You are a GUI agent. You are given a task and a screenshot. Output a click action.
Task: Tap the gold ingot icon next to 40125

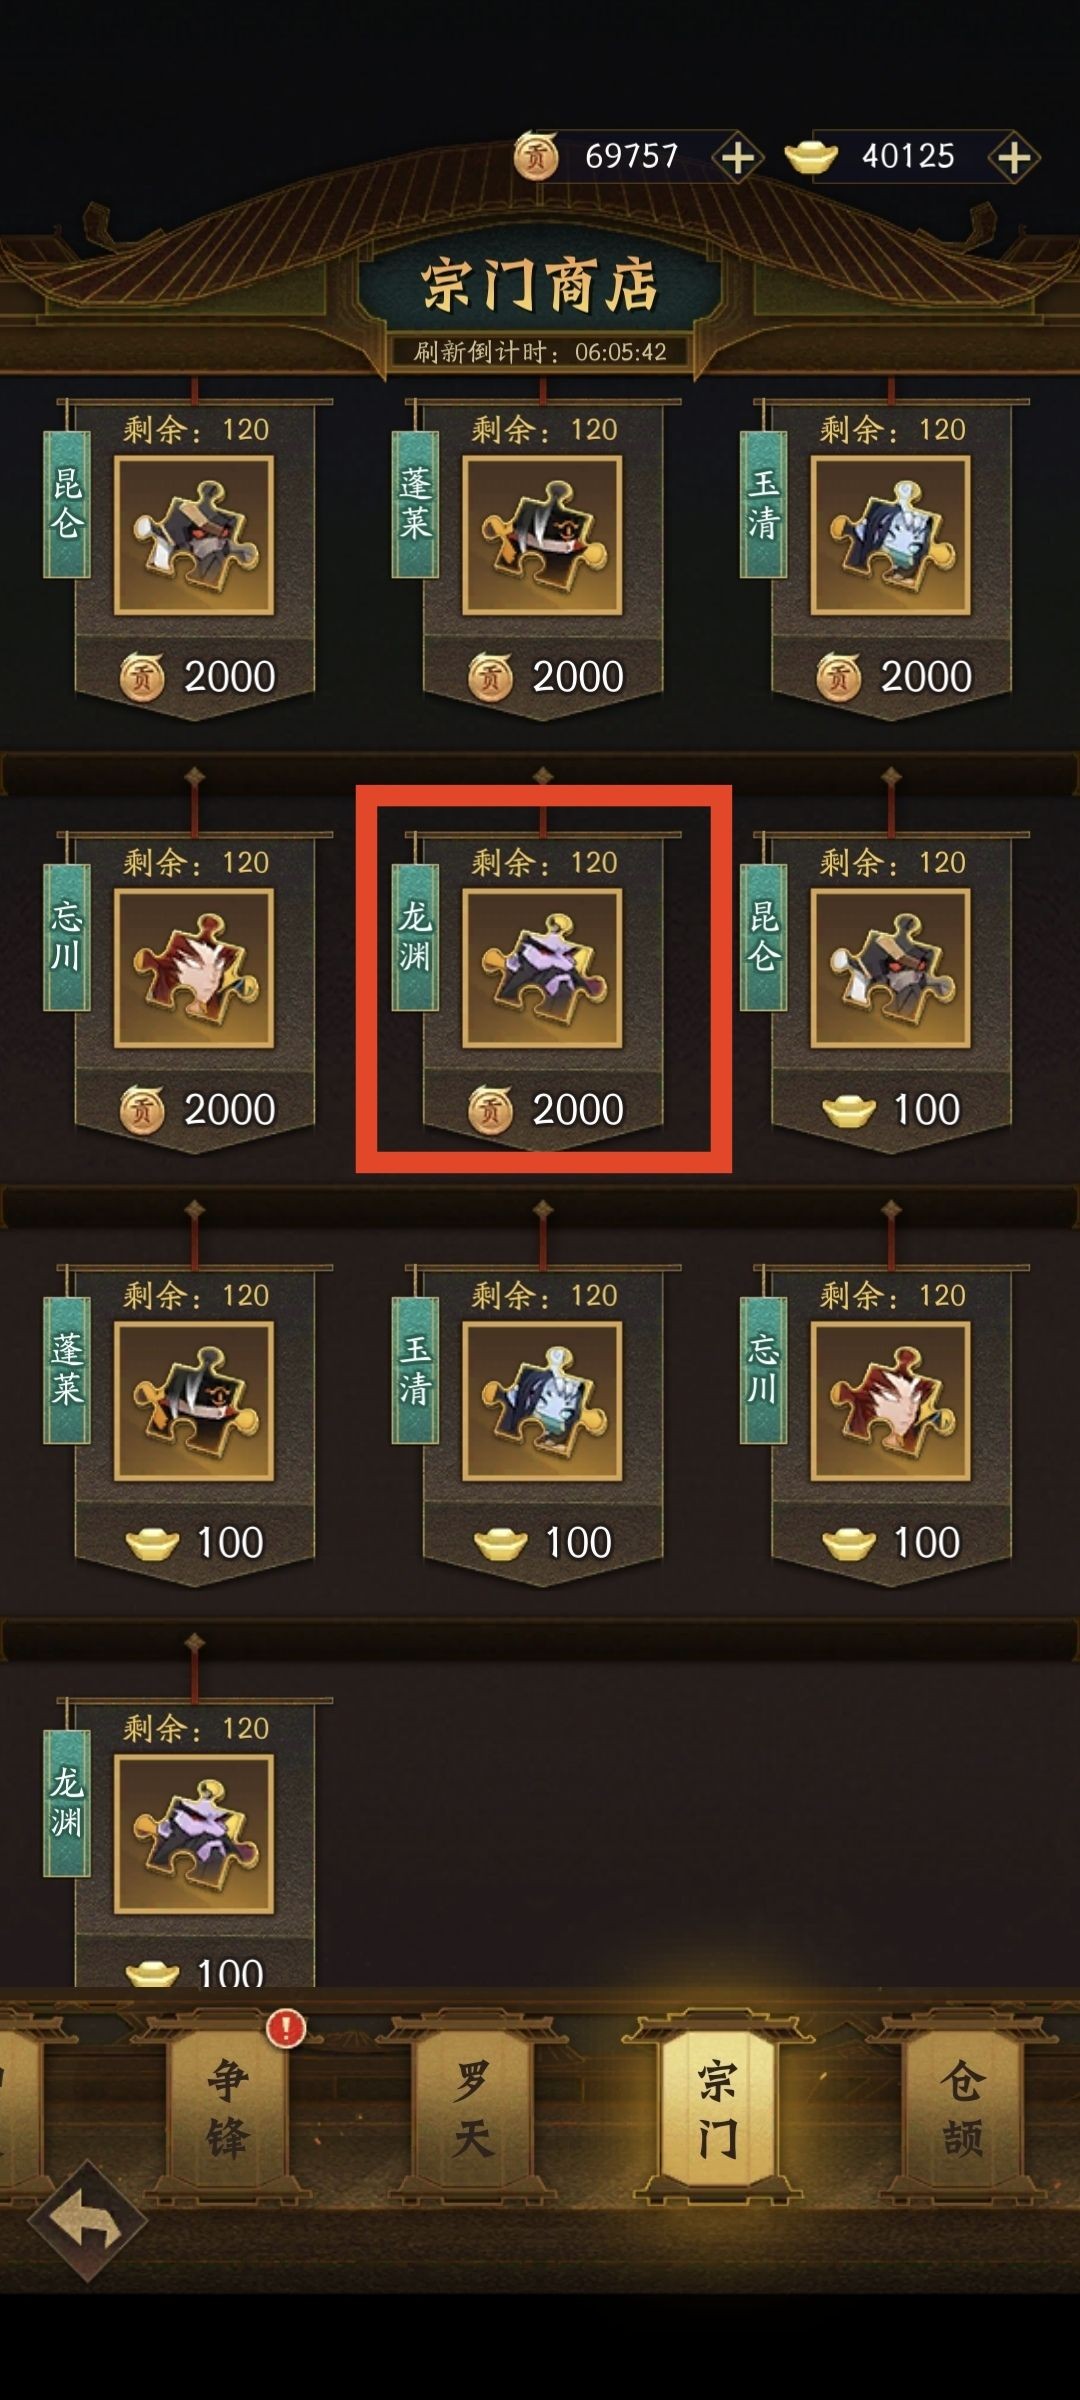[x=811, y=158]
